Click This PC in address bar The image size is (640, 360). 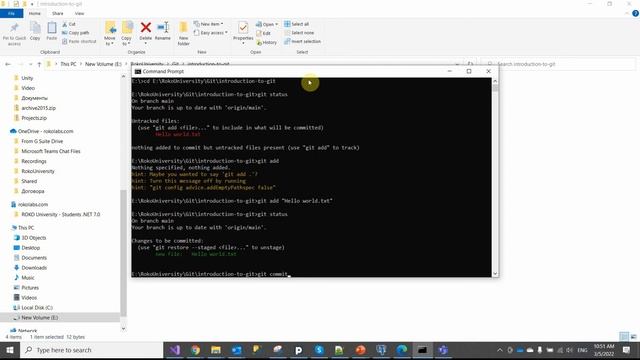click(x=68, y=64)
